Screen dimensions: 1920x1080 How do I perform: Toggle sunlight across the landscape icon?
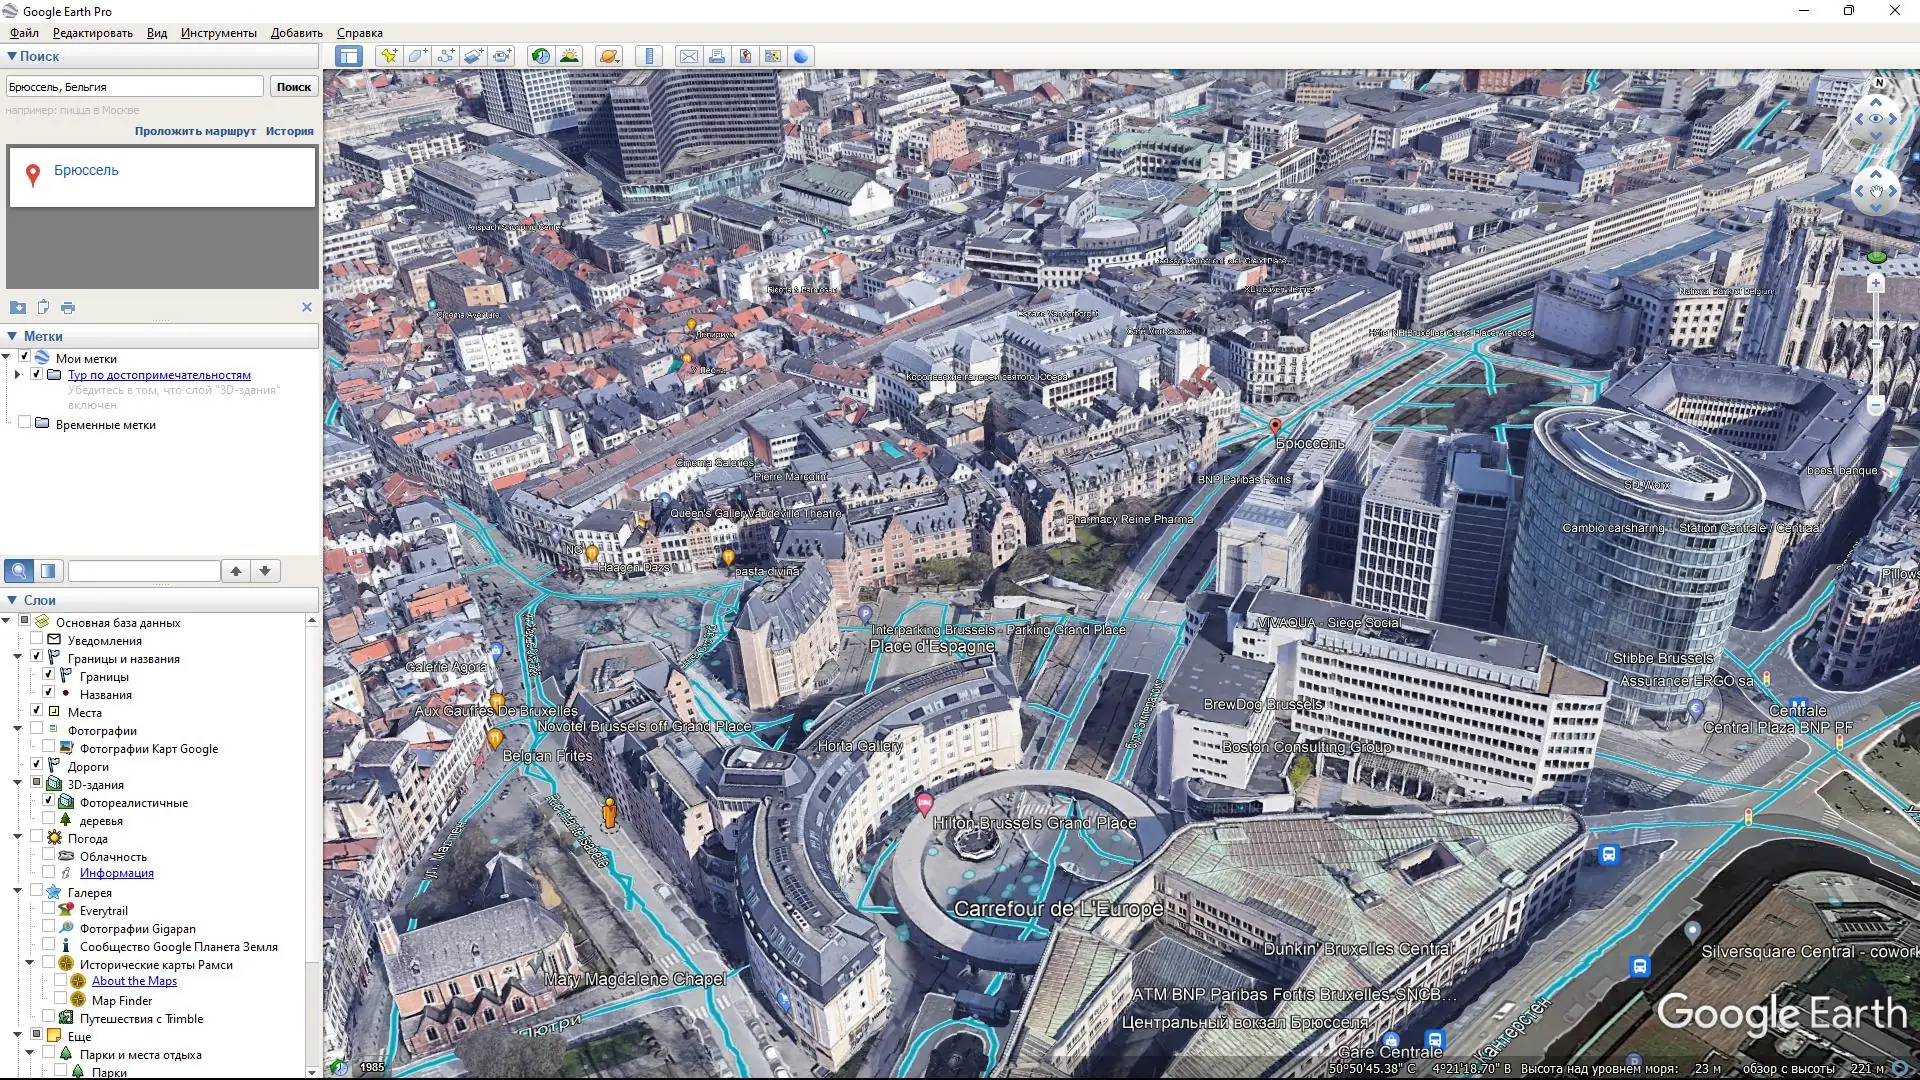click(569, 56)
